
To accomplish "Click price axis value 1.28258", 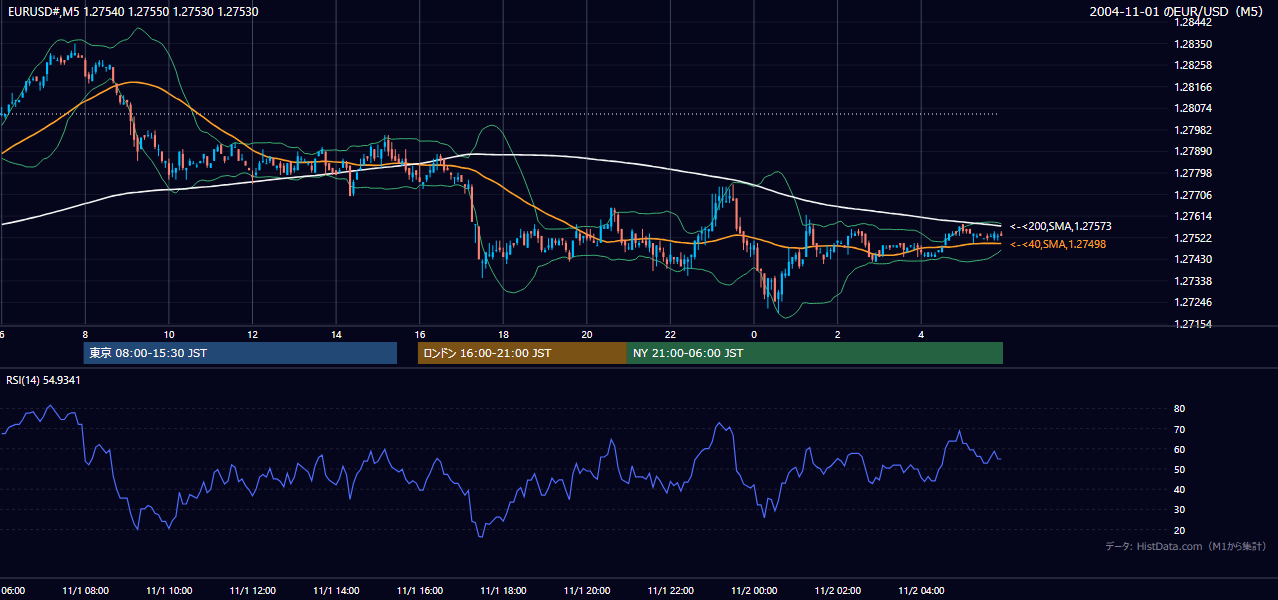I will pyautogui.click(x=1194, y=65).
